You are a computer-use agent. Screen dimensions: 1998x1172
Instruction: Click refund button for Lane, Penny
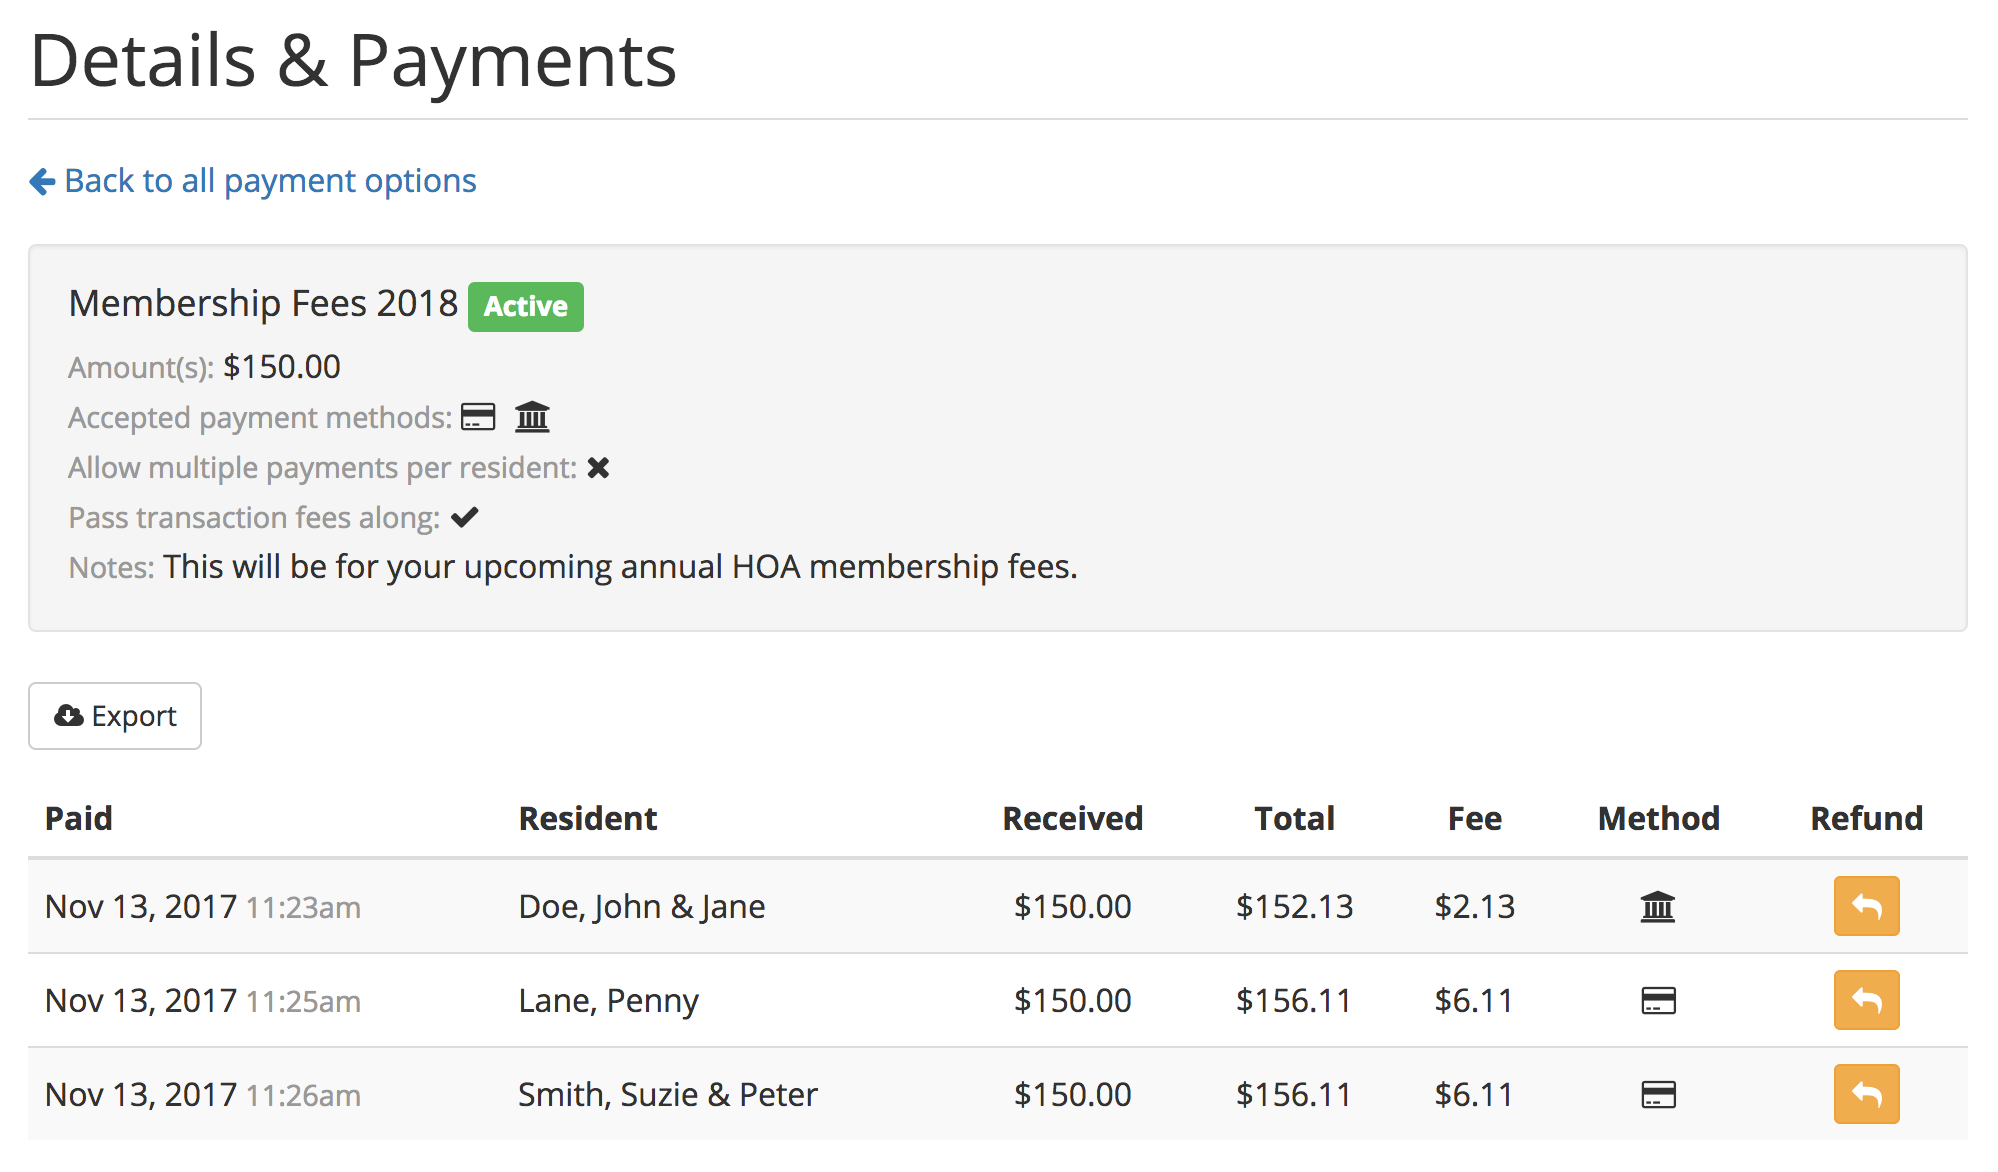click(1865, 1000)
